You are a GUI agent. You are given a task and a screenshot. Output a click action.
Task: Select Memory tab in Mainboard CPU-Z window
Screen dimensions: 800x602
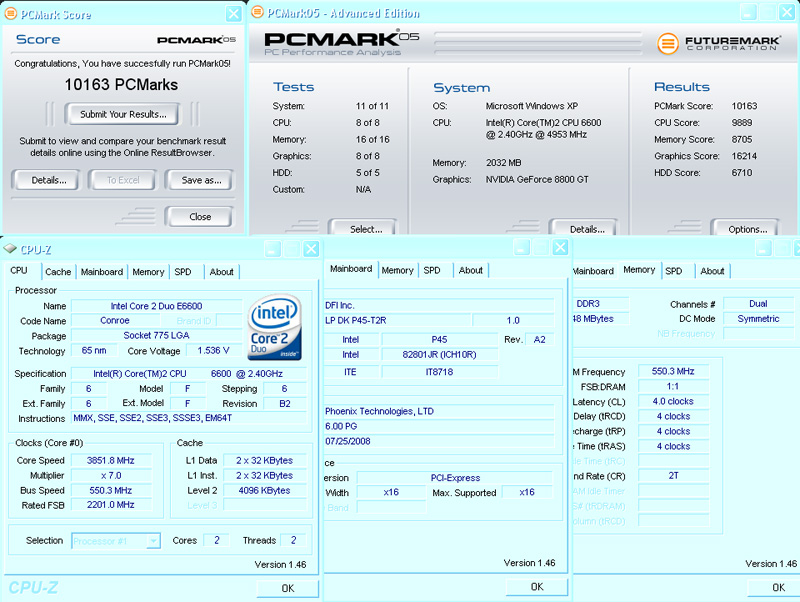[x=397, y=270]
